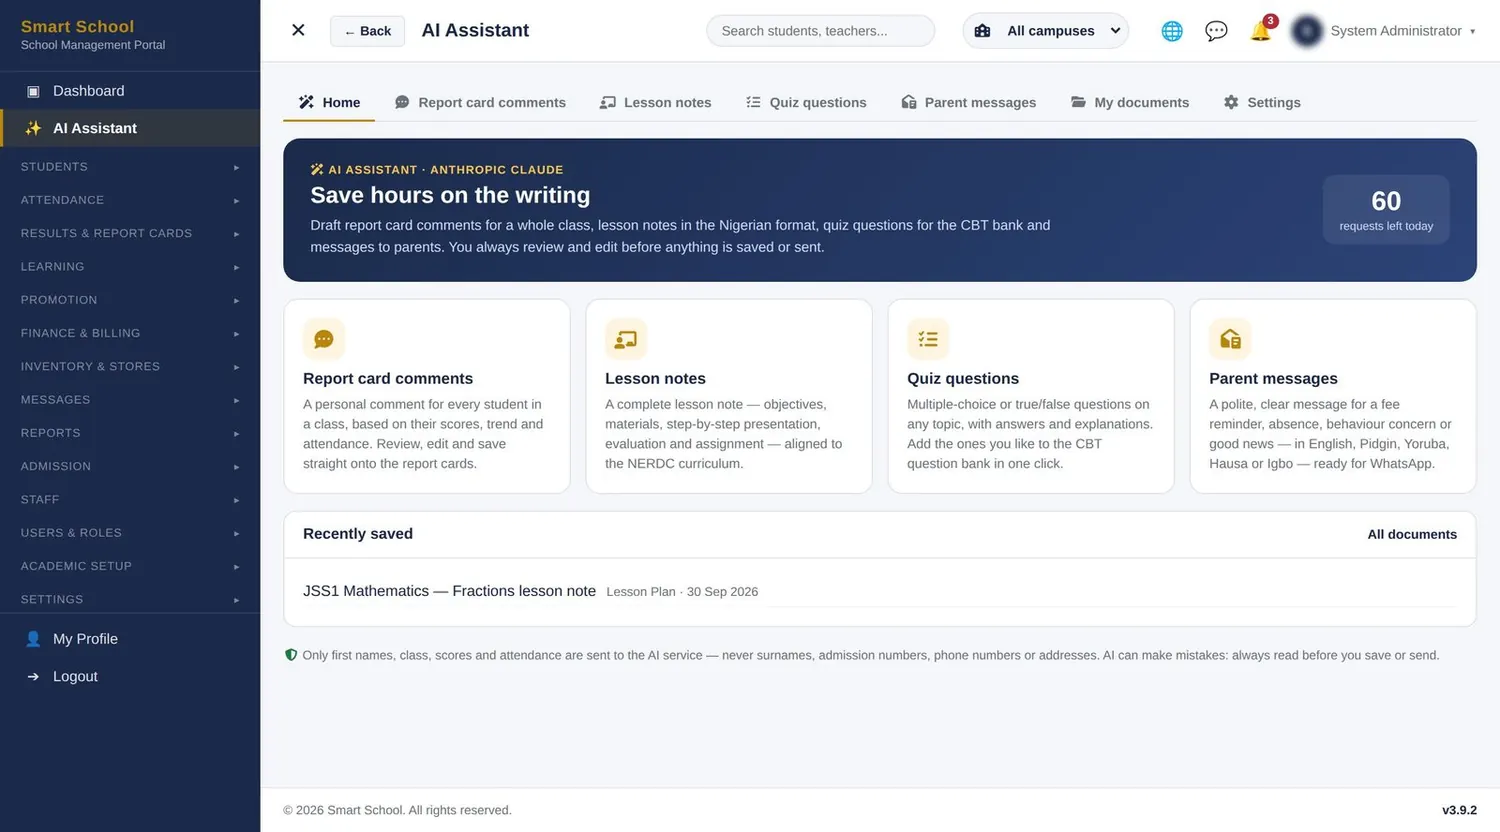Image resolution: width=1500 pixels, height=832 pixels.
Task: Switch to the Home tab
Action: tap(329, 102)
